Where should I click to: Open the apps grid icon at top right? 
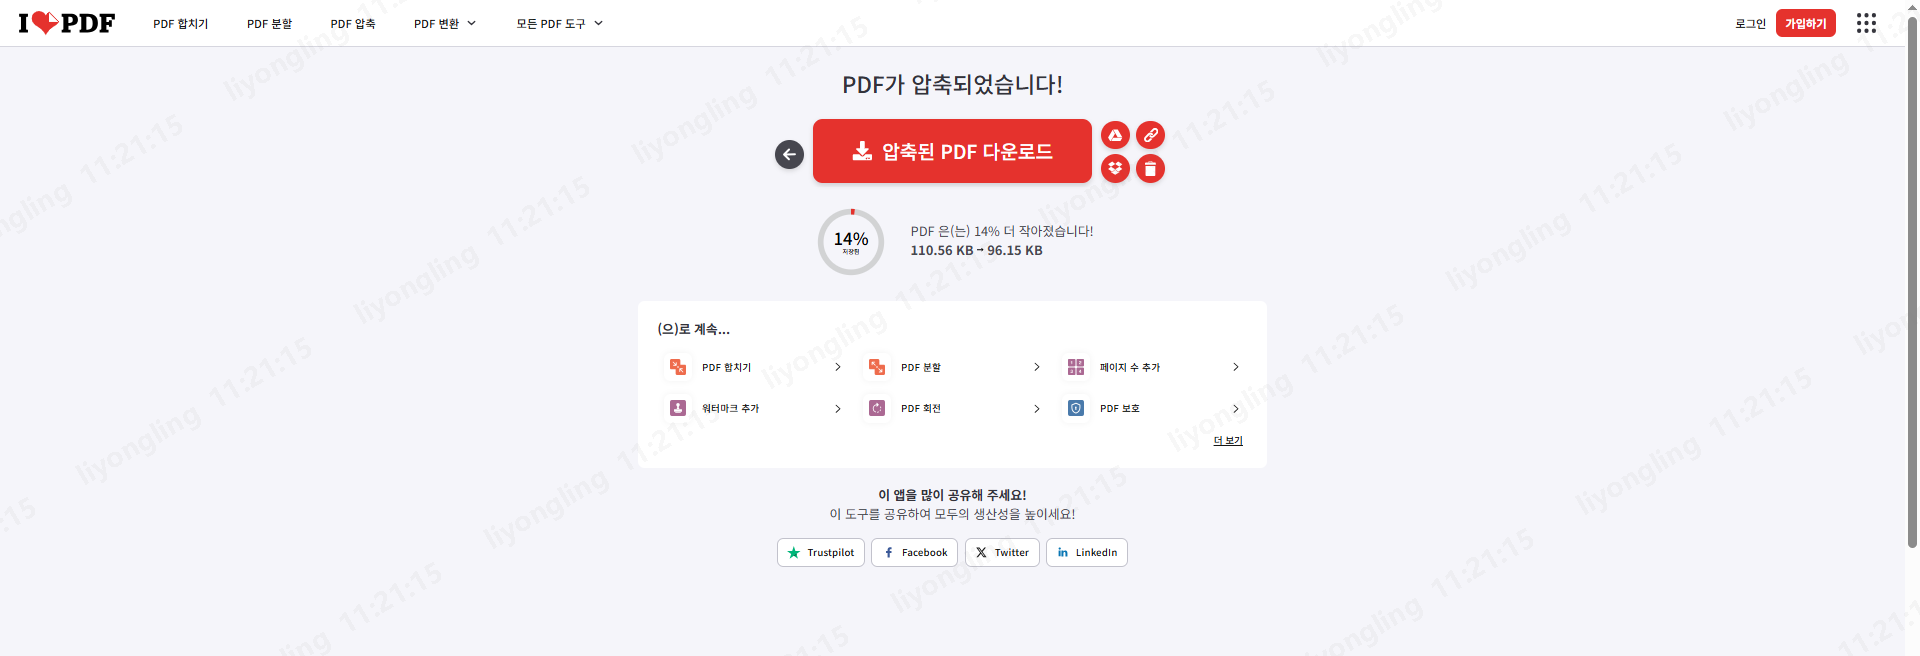(x=1866, y=23)
